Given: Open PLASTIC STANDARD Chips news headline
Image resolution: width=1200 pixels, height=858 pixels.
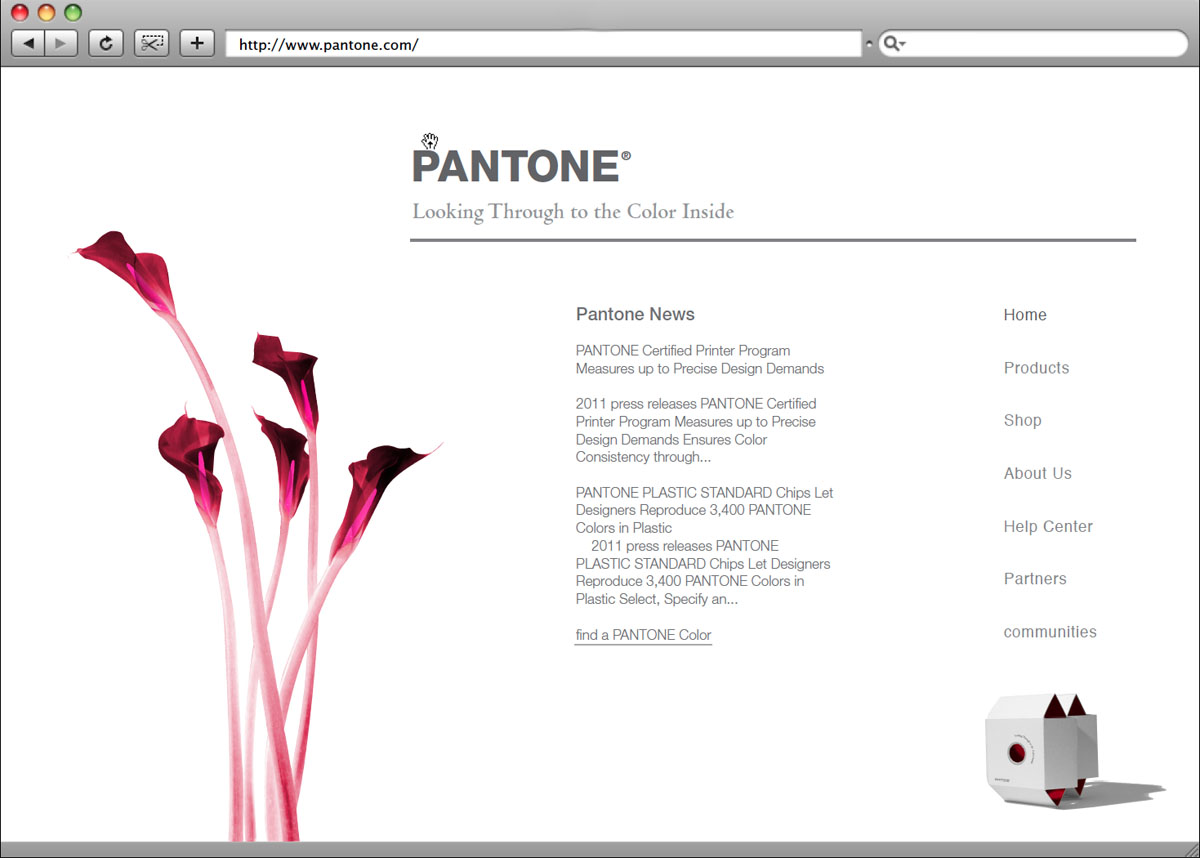Looking at the screenshot, I should (x=704, y=510).
